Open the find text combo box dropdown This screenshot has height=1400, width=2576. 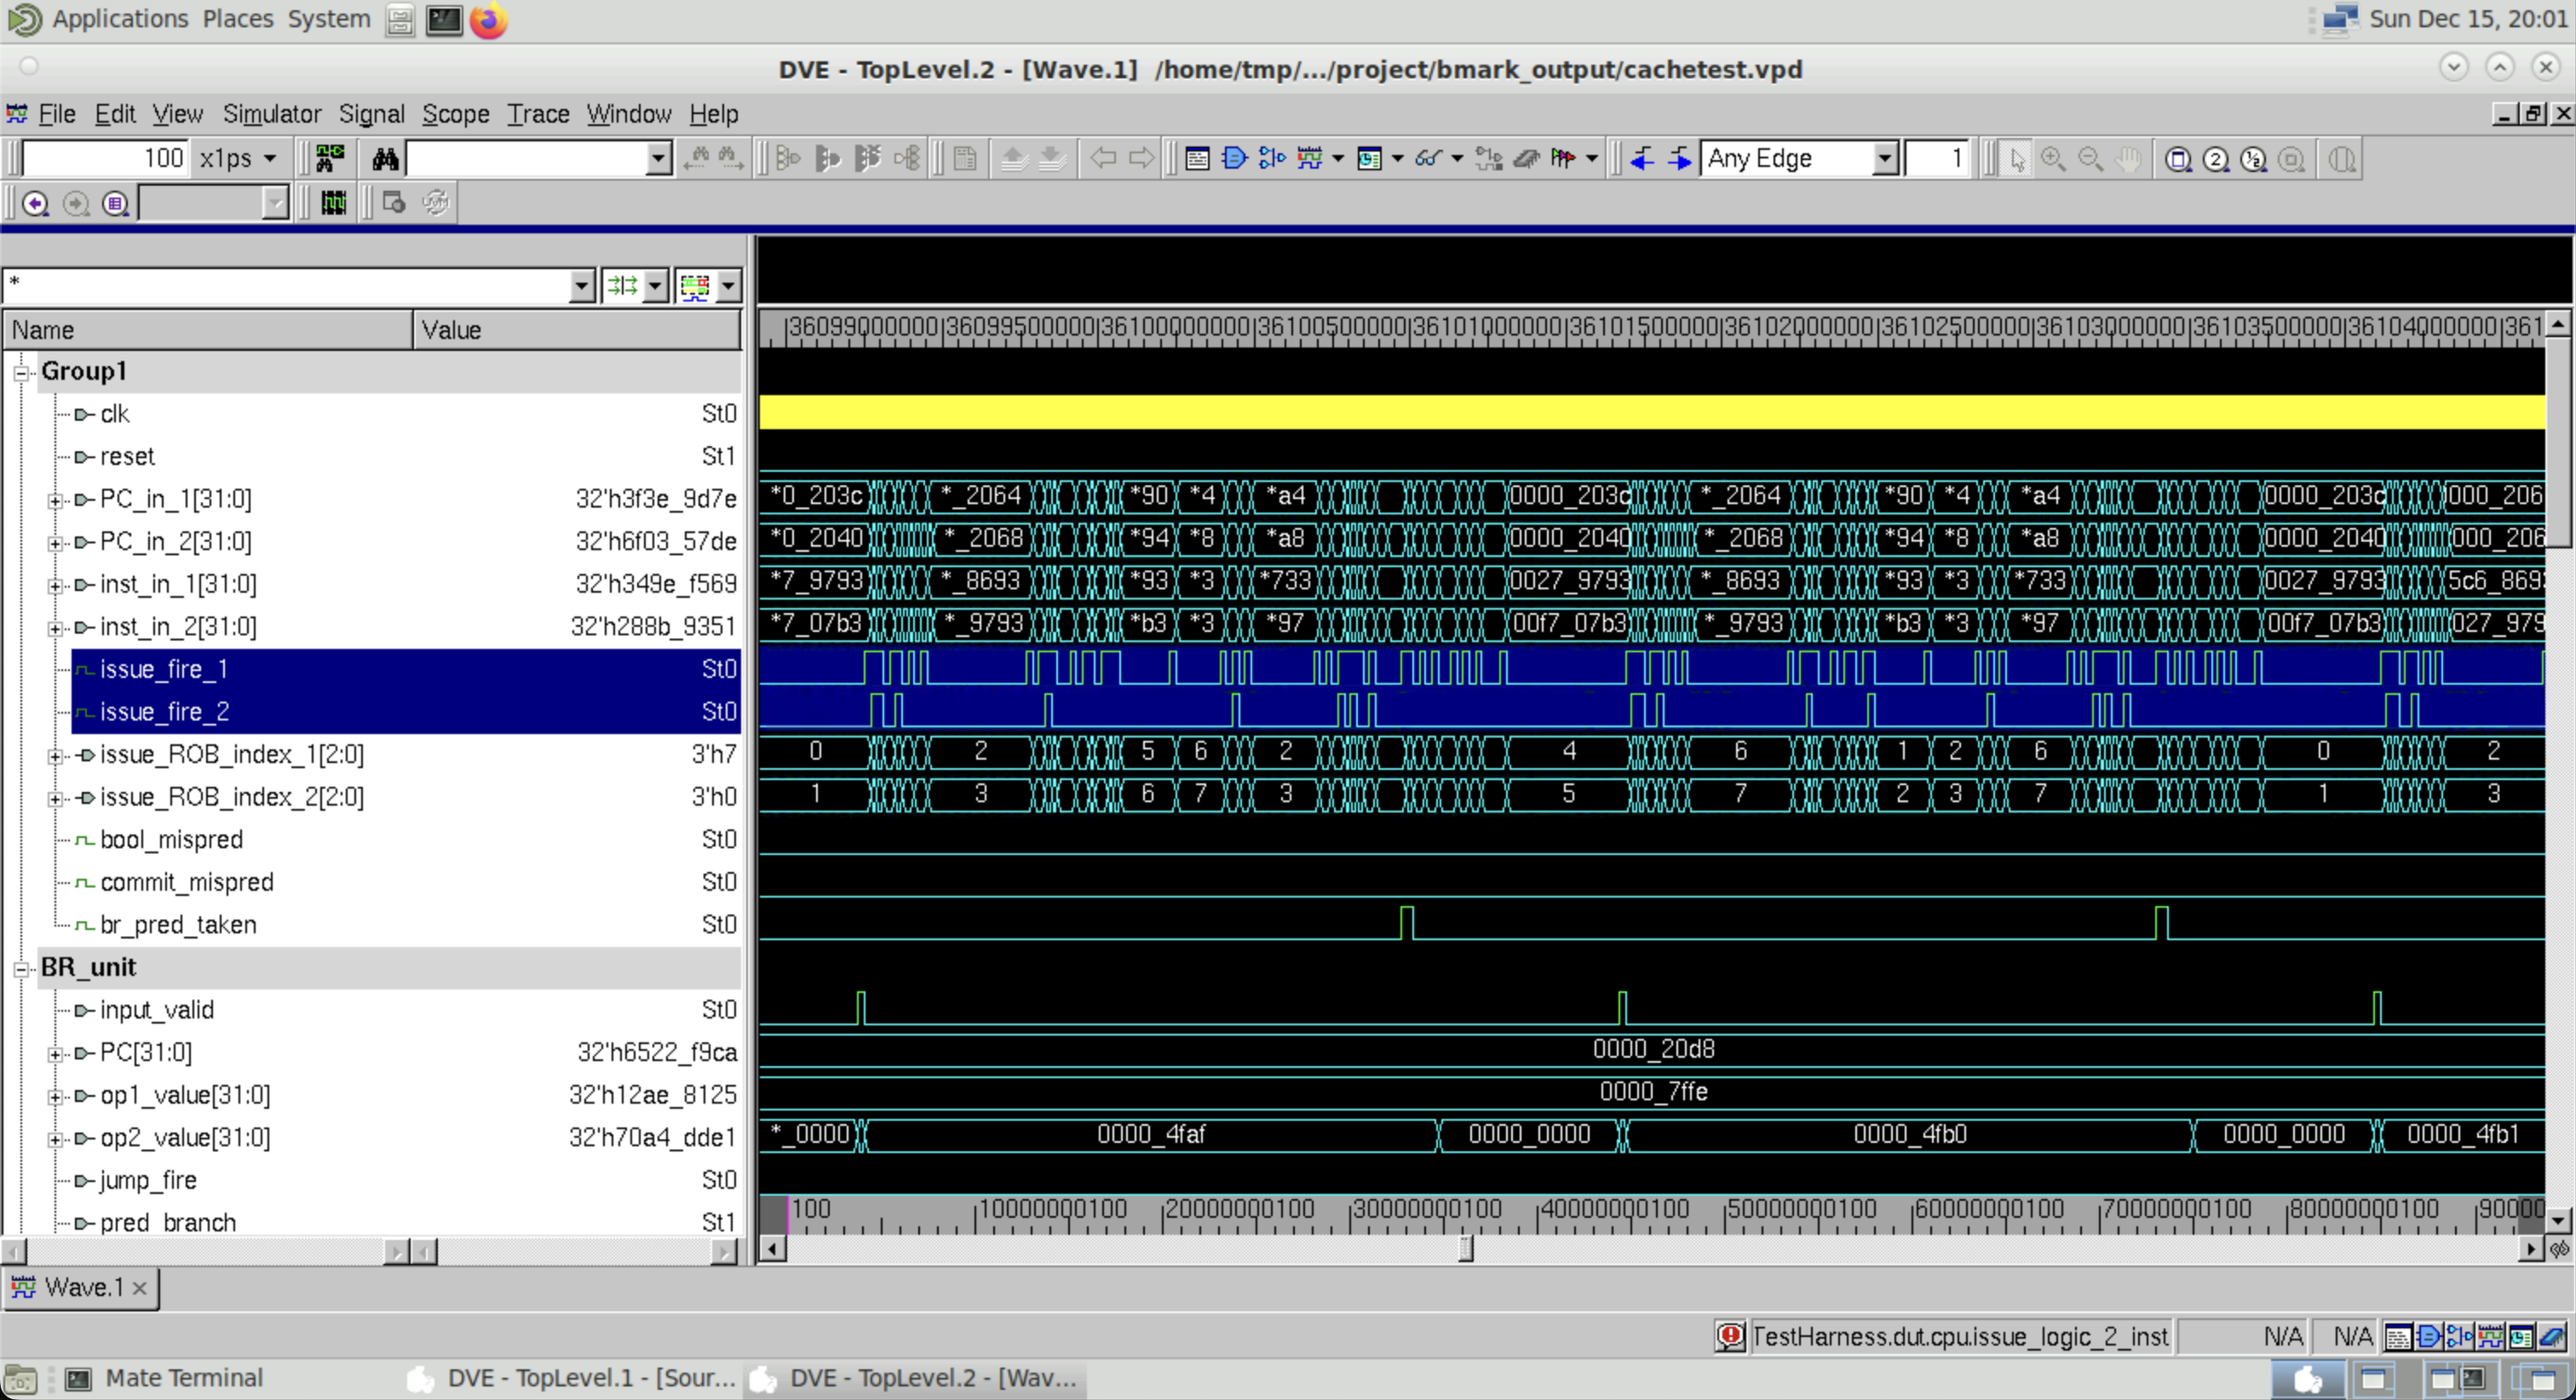click(x=657, y=158)
